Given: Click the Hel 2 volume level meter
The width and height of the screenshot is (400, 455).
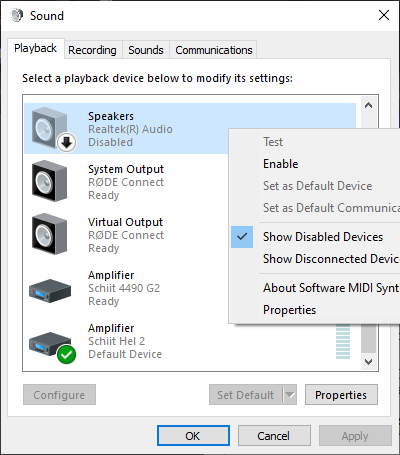Looking at the screenshot, I should pos(343,341).
